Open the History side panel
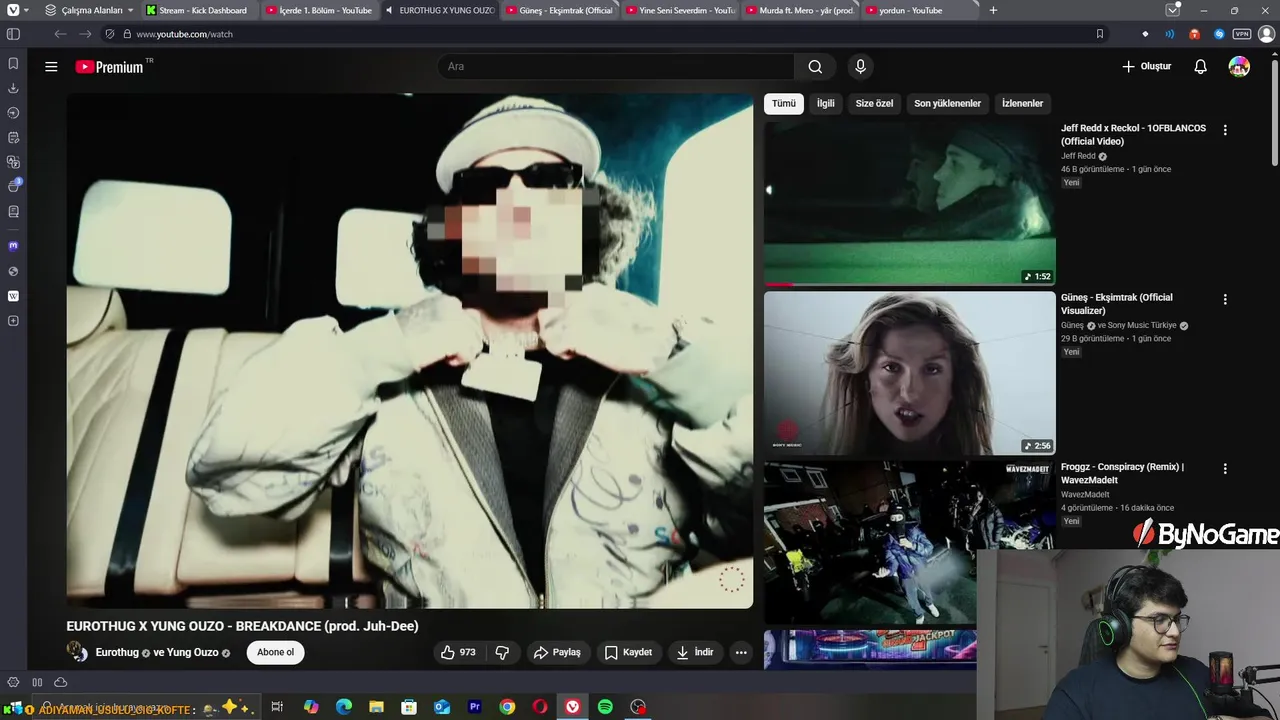Screen dimensions: 1280x720 tap(13, 113)
